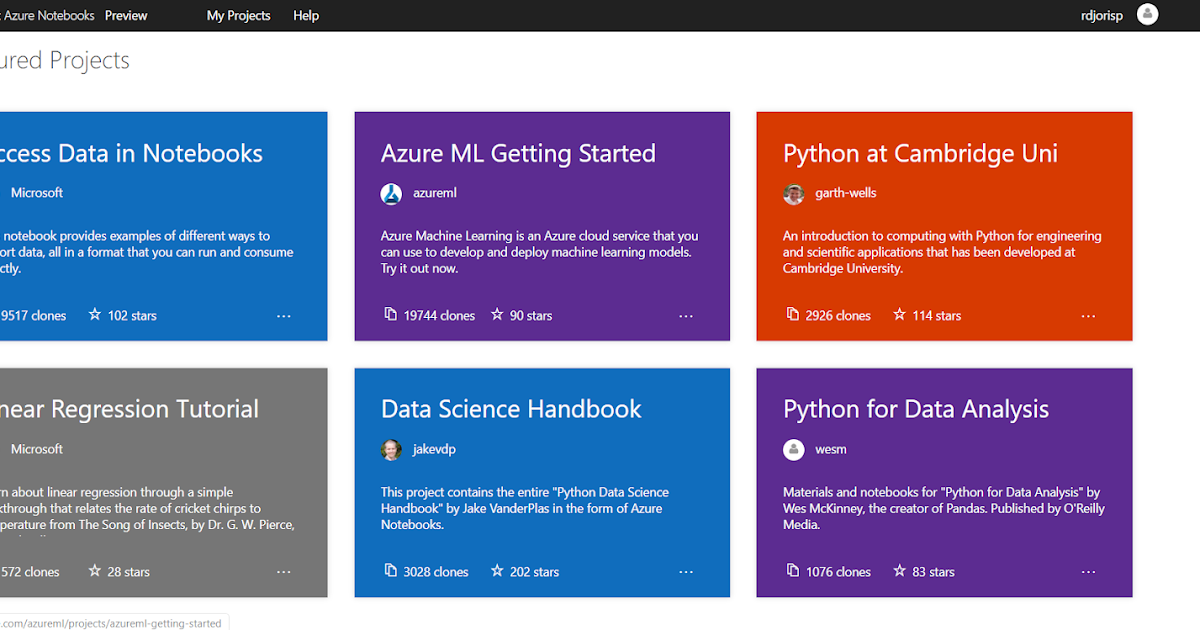
Task: Click the user profile avatar icon top-right
Action: click(1147, 14)
